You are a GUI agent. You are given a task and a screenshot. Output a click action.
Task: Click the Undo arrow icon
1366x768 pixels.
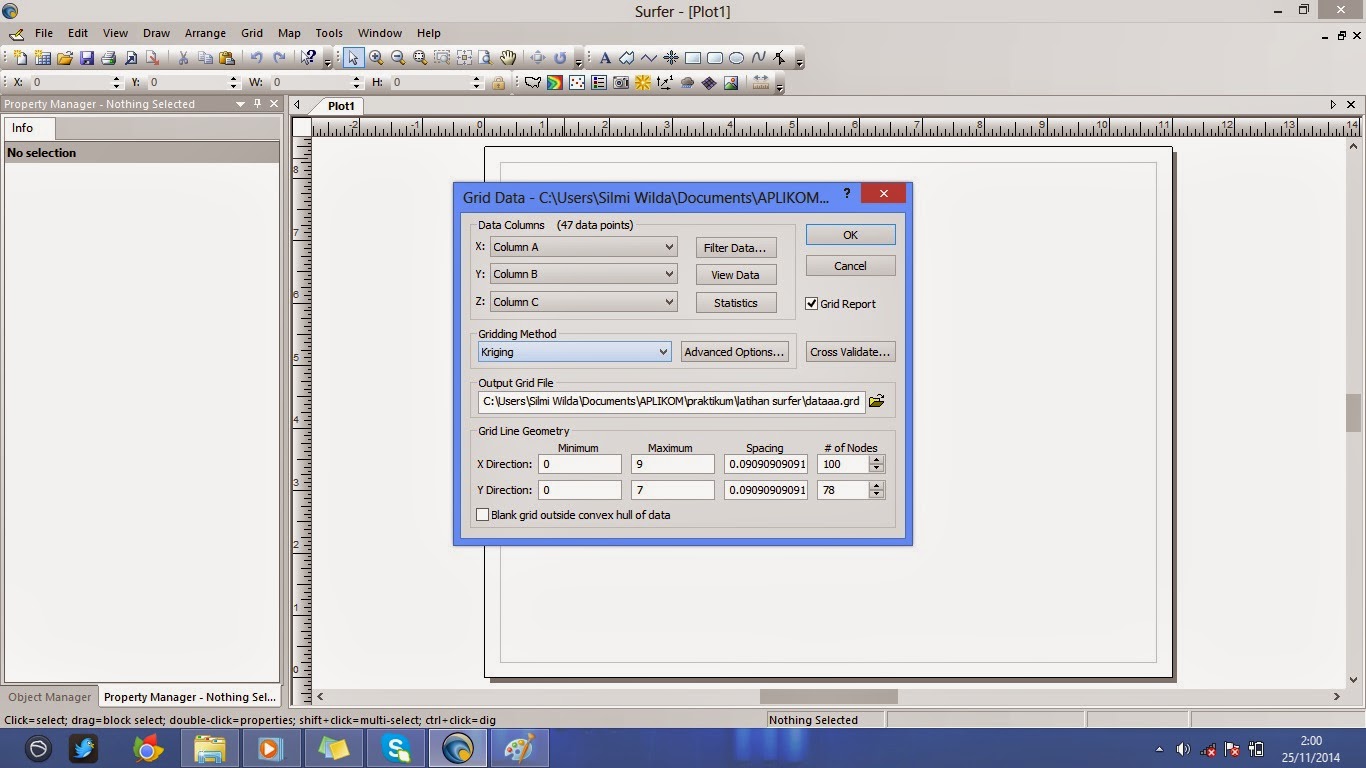point(257,58)
